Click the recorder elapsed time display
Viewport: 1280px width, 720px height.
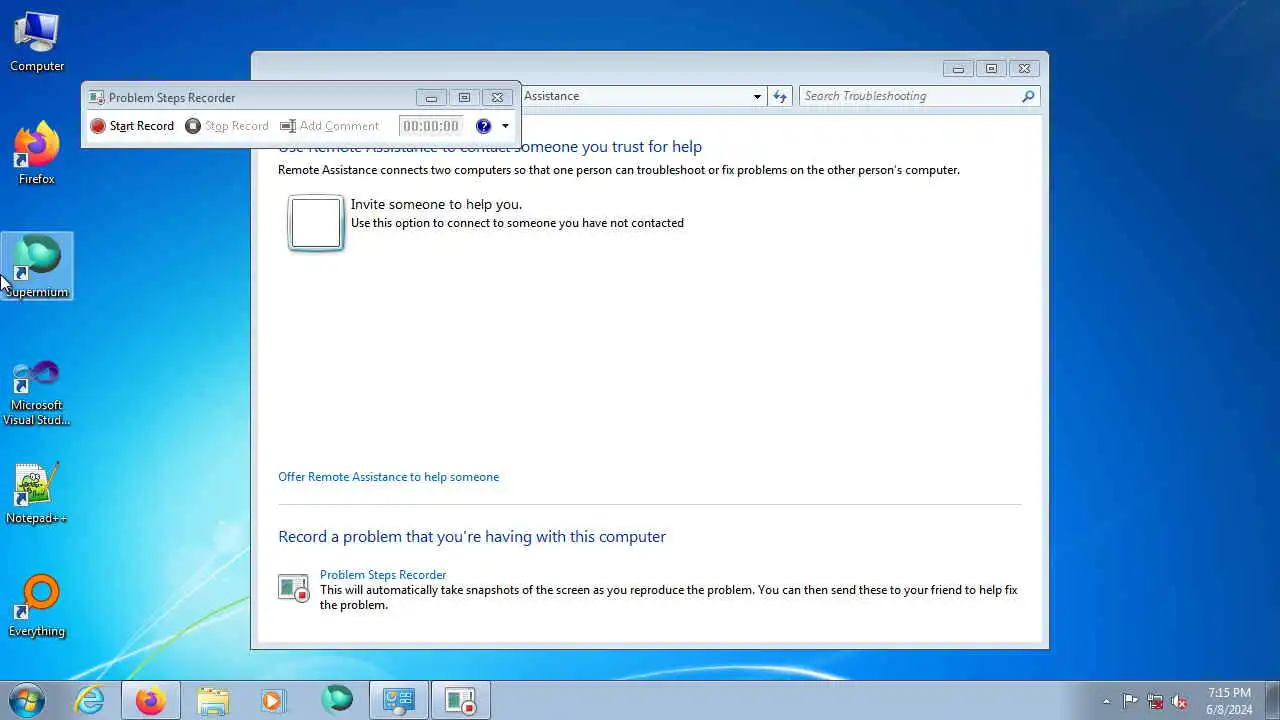point(430,126)
